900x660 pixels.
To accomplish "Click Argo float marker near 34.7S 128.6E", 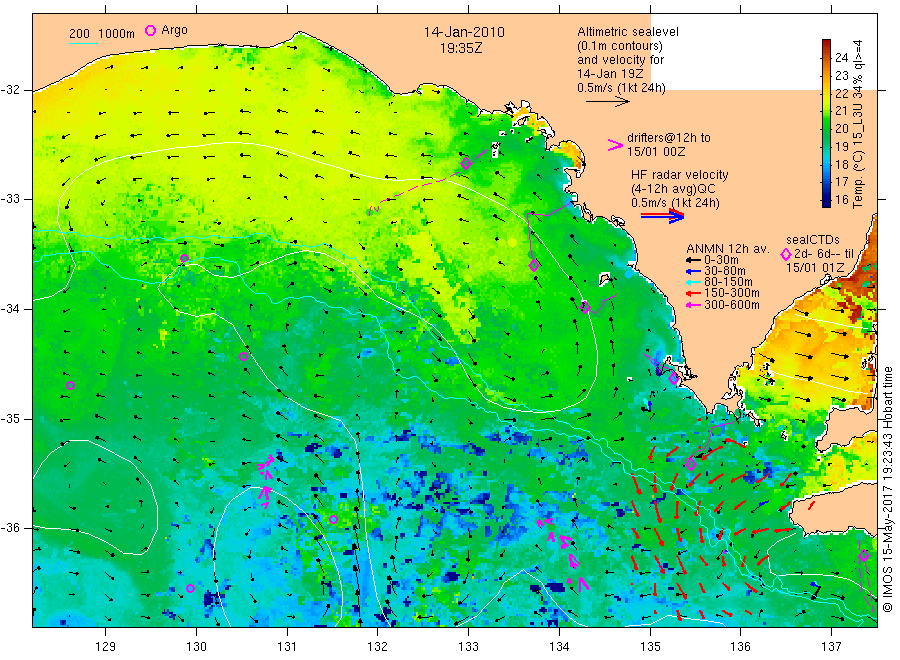I will (71, 386).
